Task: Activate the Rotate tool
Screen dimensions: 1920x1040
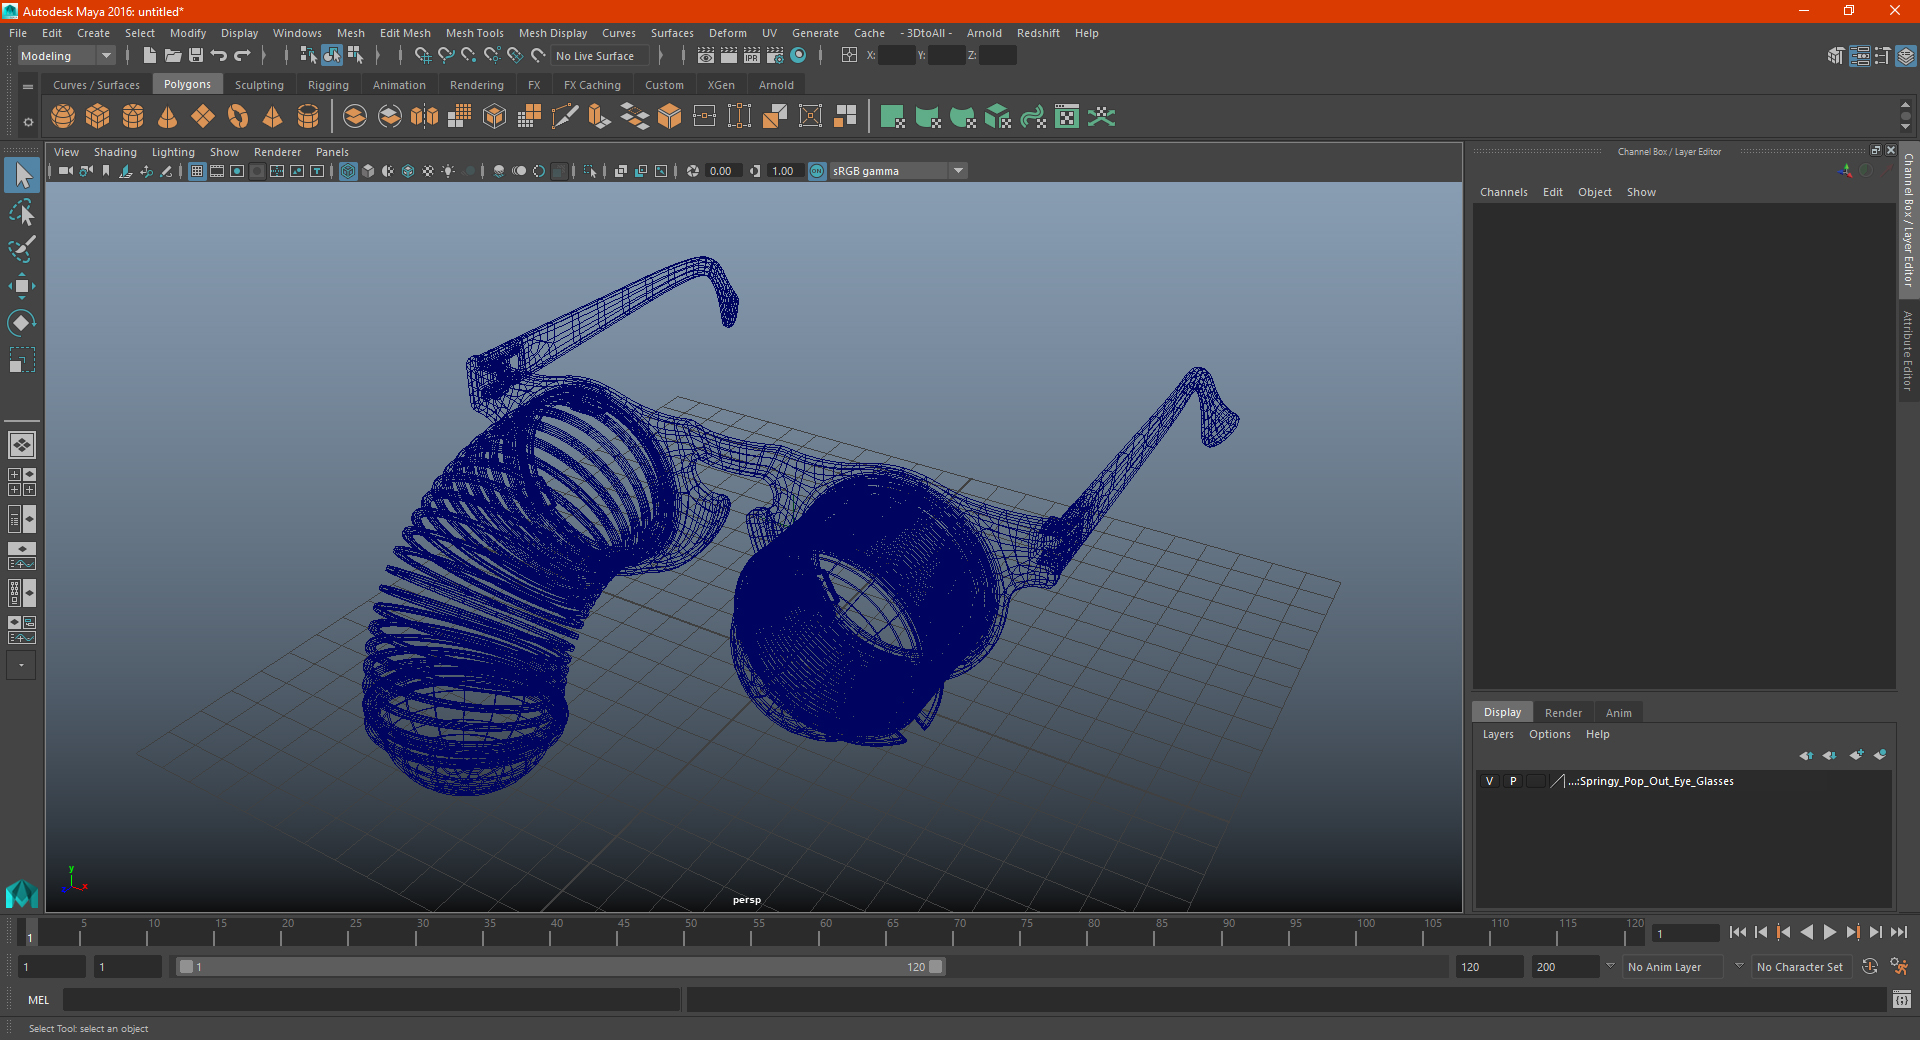Action: (21, 323)
